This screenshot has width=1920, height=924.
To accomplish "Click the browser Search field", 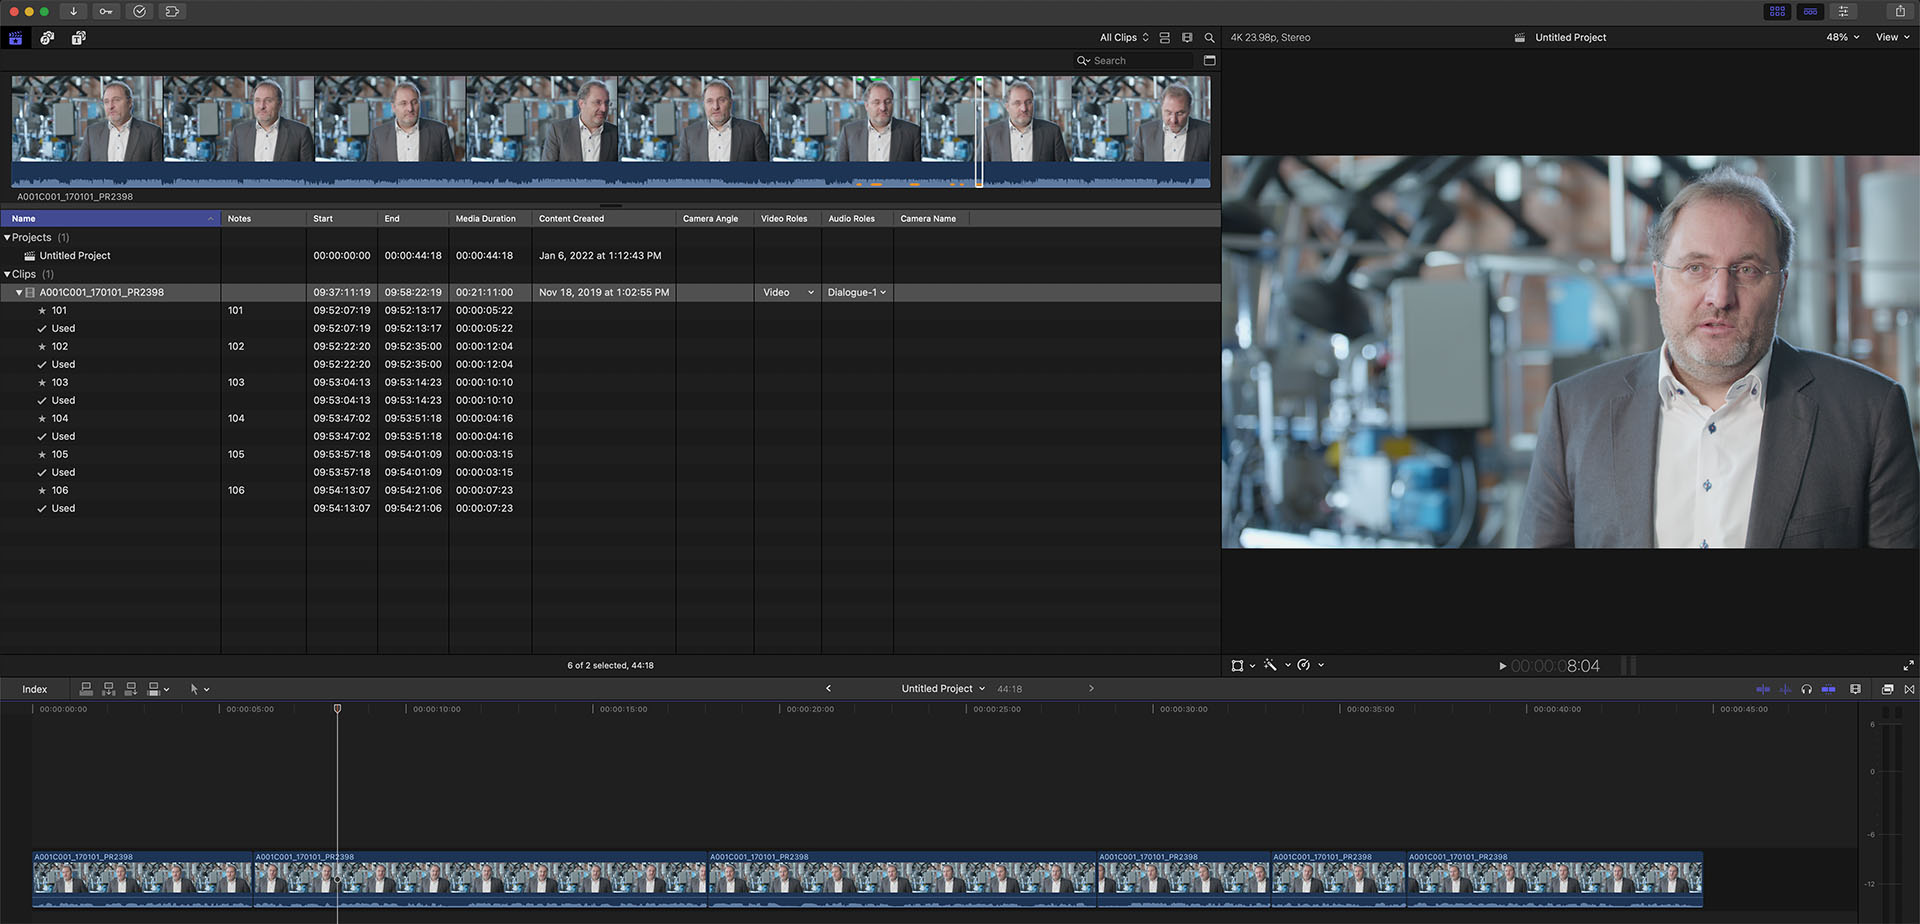I will pyautogui.click(x=1134, y=60).
